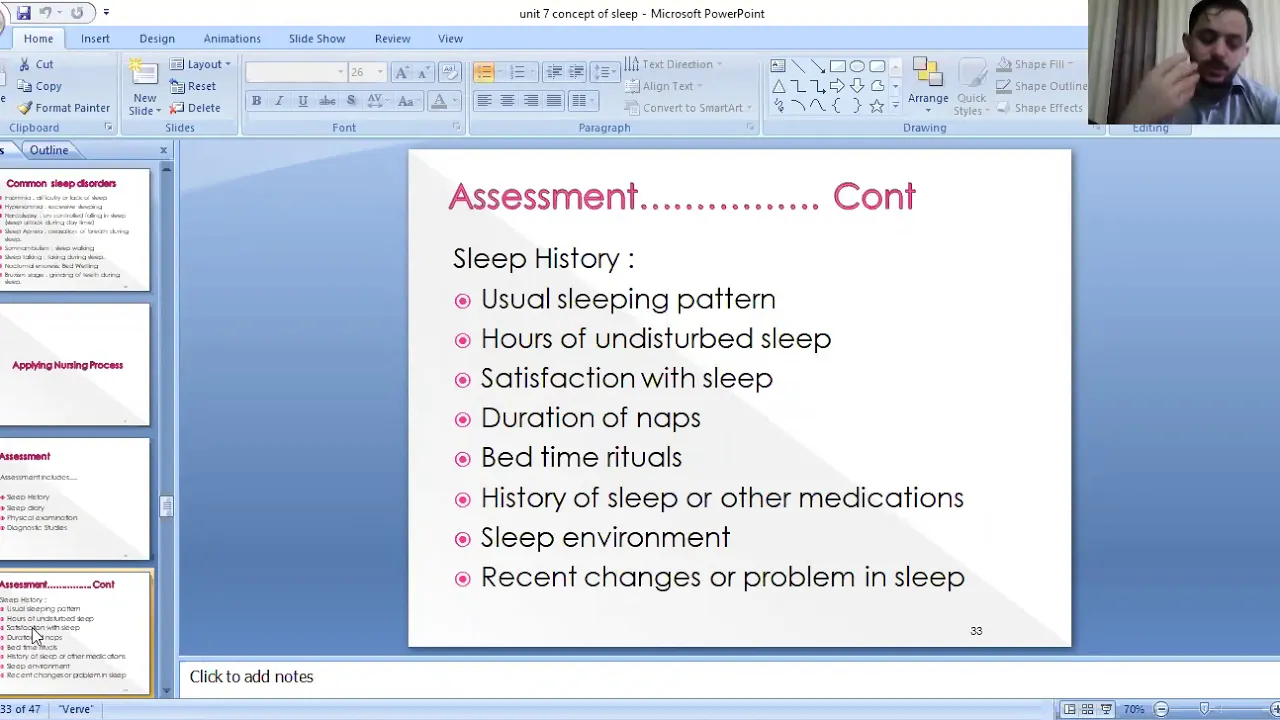The width and height of the screenshot is (1280, 720).
Task: Center the text
Action: 507,101
